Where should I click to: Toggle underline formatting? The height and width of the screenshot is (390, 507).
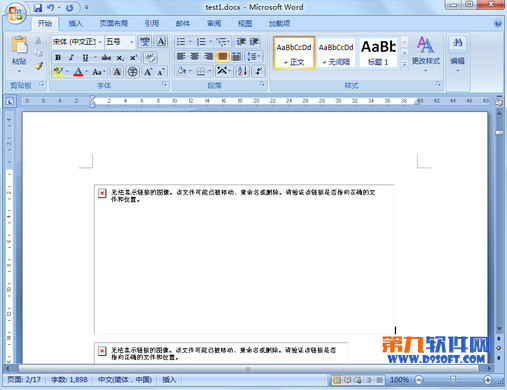click(85, 57)
